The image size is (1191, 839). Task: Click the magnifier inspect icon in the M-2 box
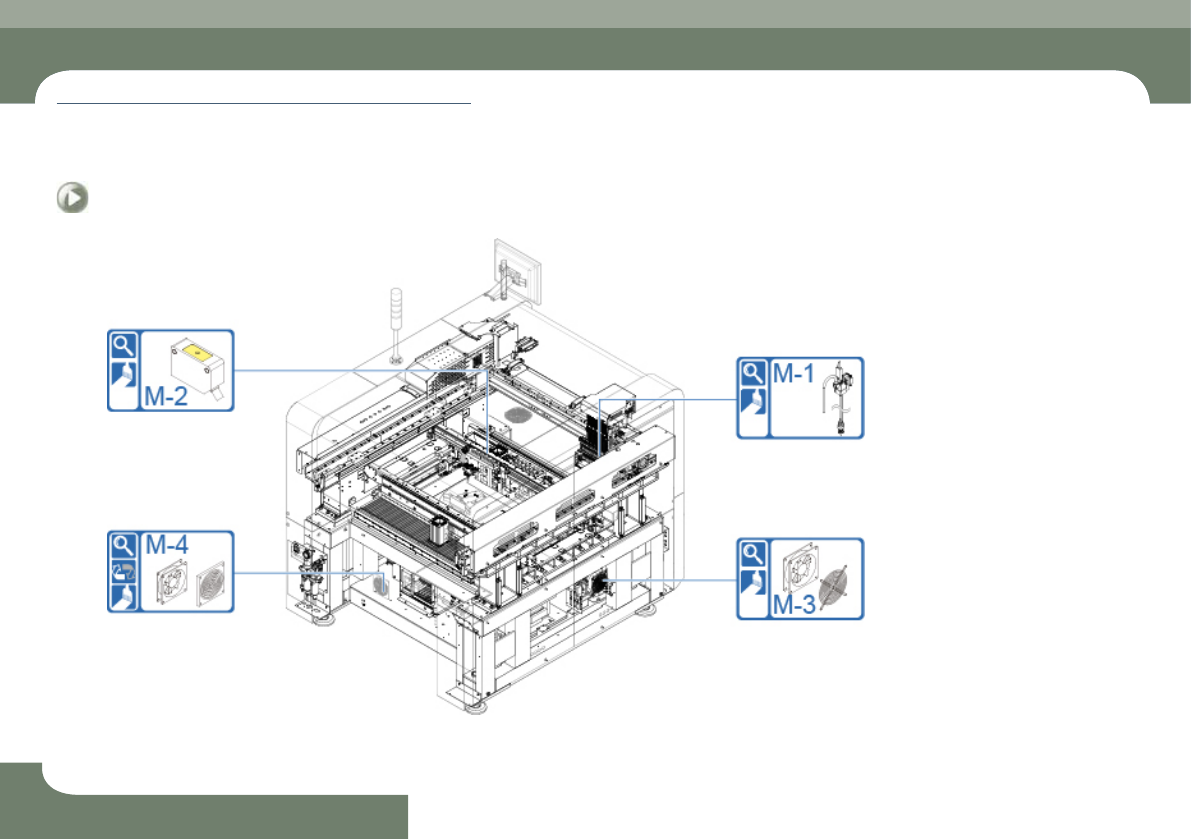(x=123, y=345)
